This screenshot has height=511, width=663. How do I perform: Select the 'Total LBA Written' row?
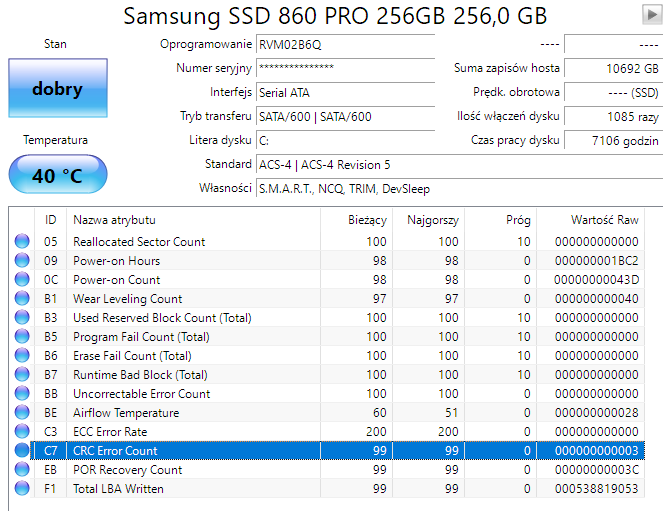coord(337,489)
